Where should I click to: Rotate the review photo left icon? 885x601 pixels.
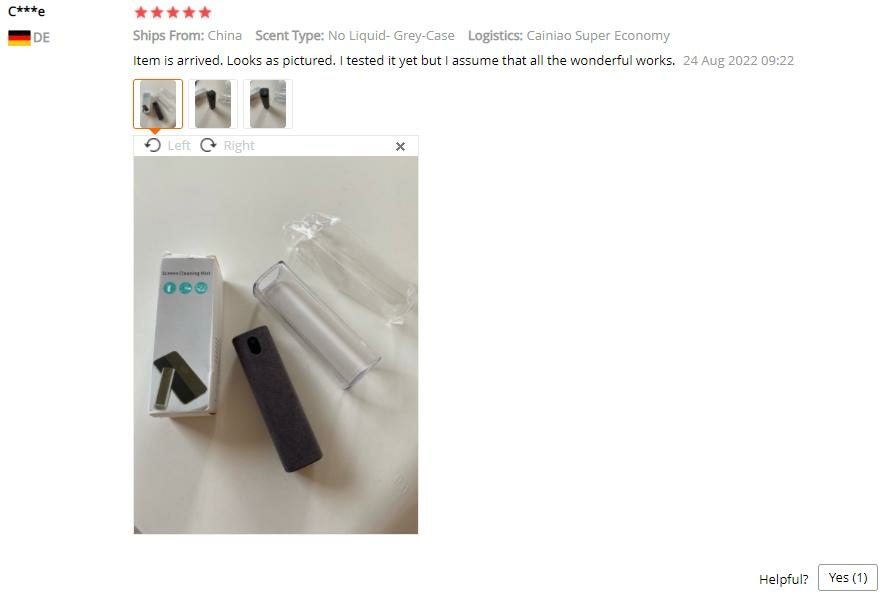pos(152,146)
